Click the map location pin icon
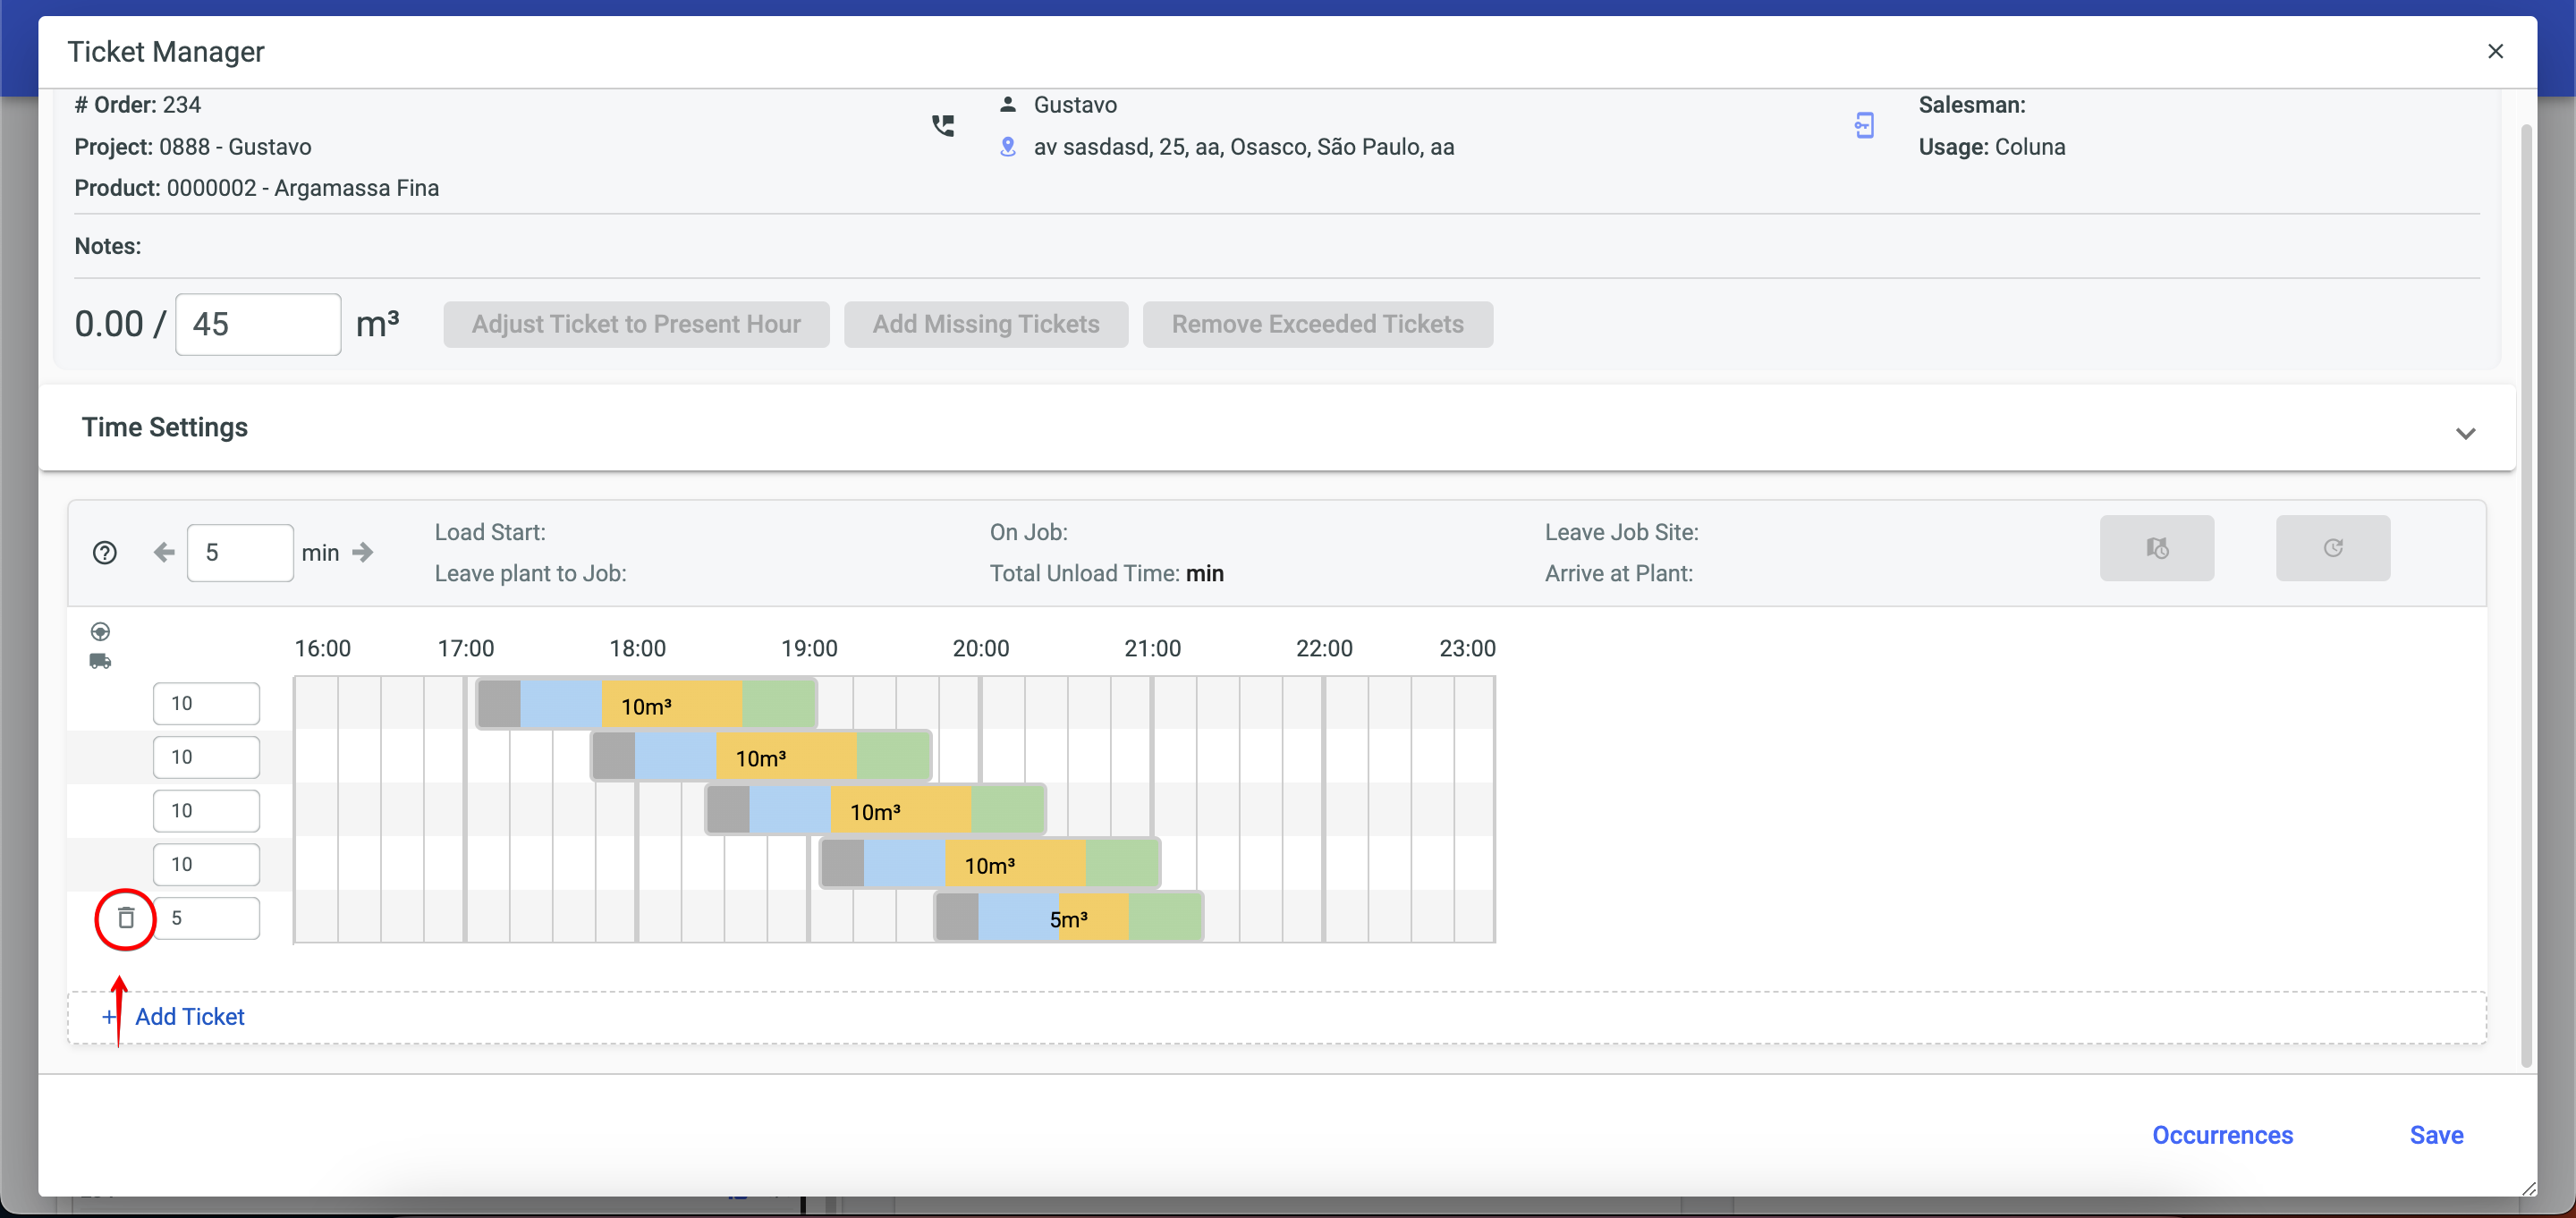 (1008, 147)
